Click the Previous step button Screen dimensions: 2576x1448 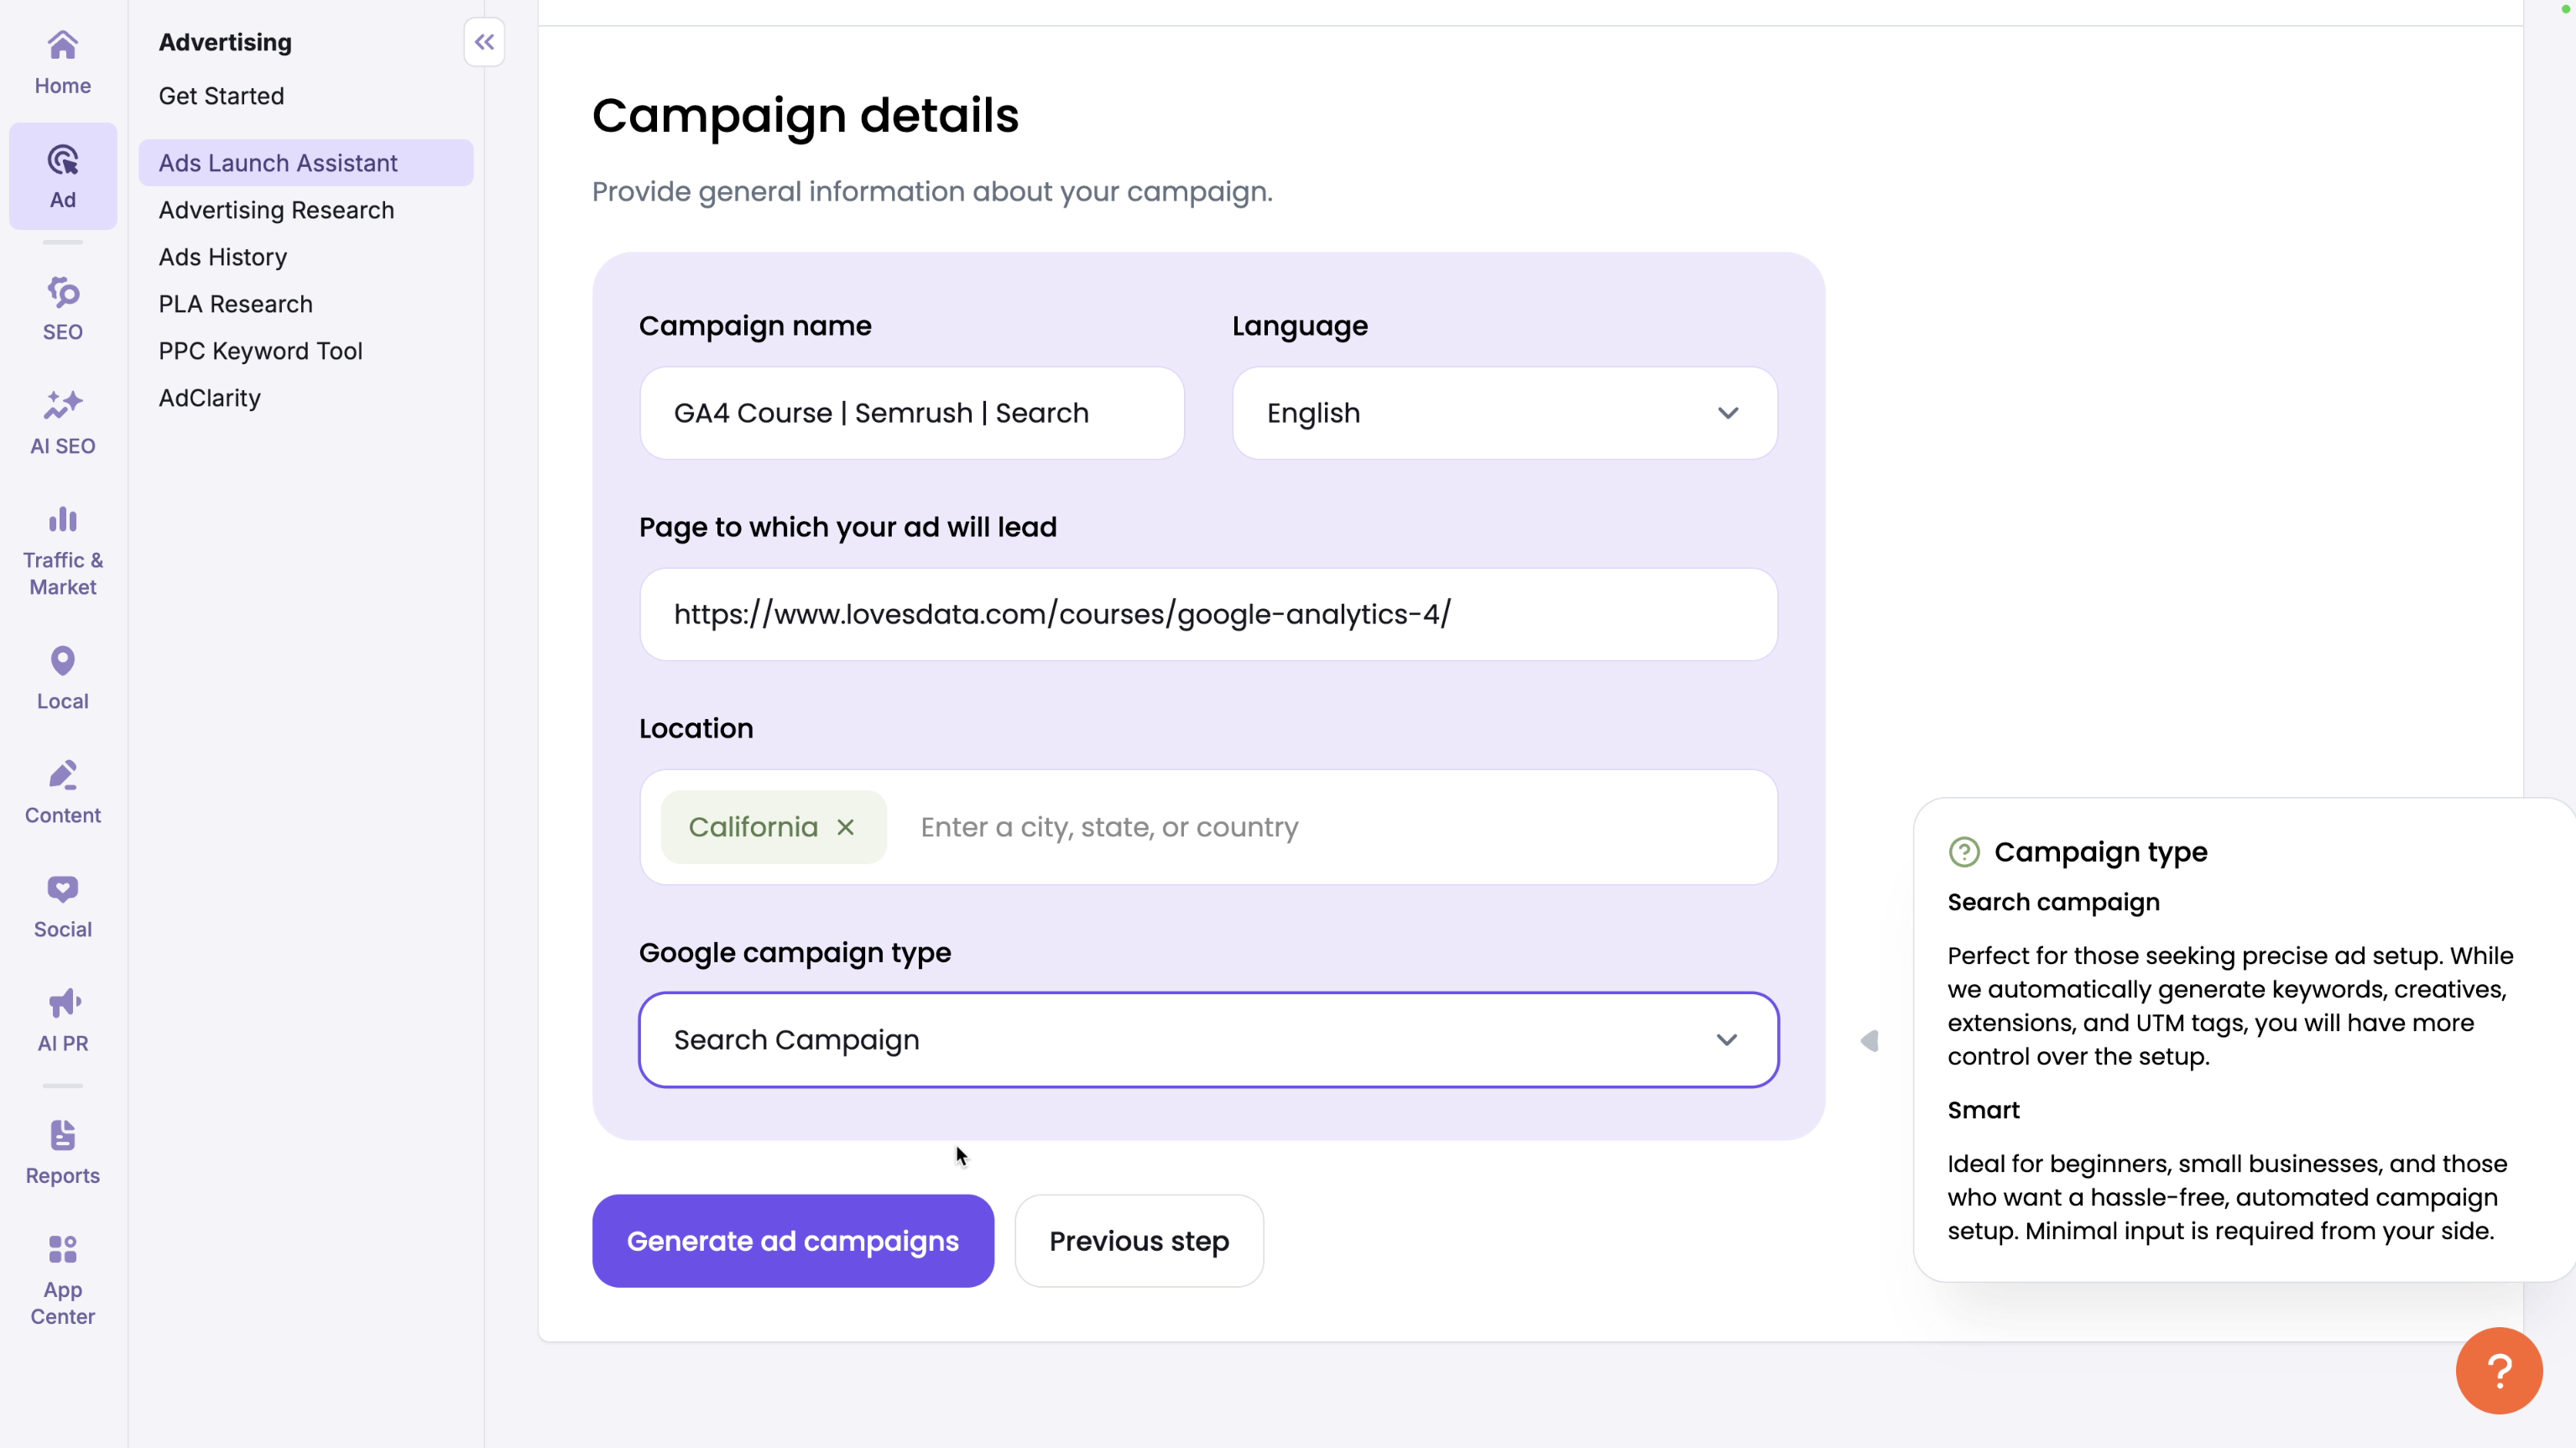[x=1139, y=1241]
